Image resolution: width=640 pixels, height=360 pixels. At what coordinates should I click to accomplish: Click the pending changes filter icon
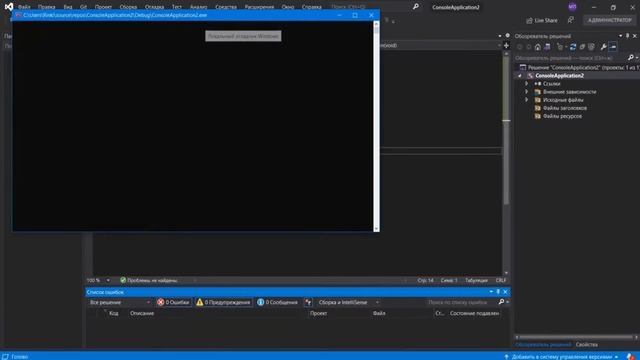pos(560,47)
